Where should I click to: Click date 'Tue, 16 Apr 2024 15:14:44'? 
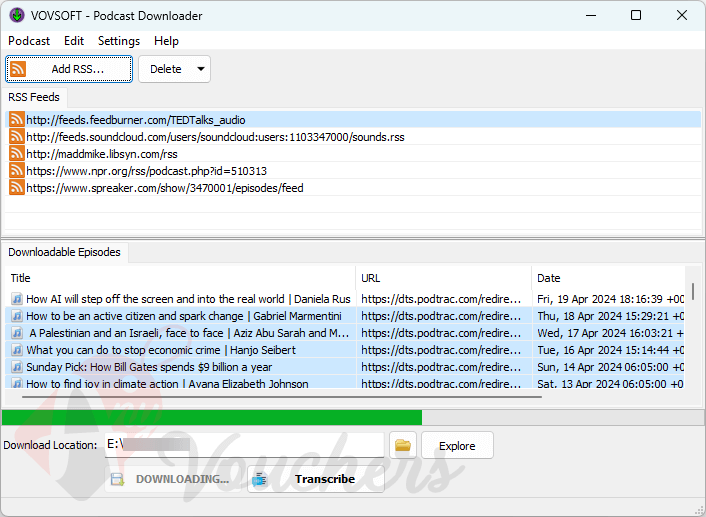611,350
